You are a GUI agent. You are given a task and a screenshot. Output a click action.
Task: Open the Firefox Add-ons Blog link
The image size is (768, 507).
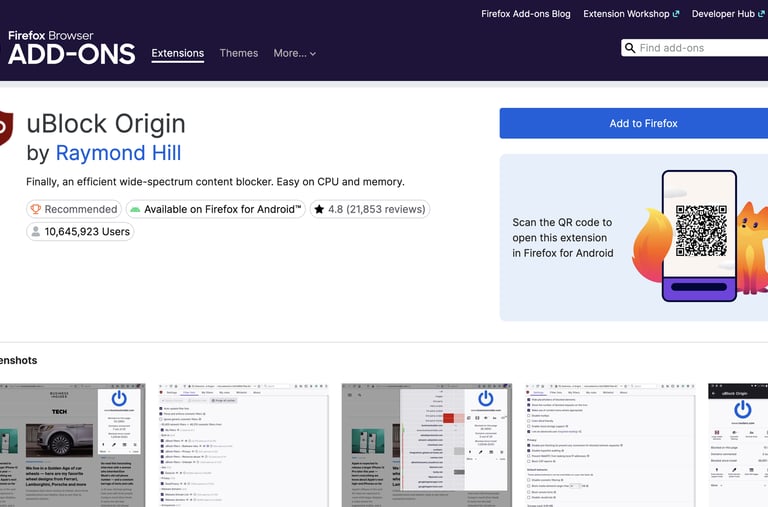click(x=526, y=14)
